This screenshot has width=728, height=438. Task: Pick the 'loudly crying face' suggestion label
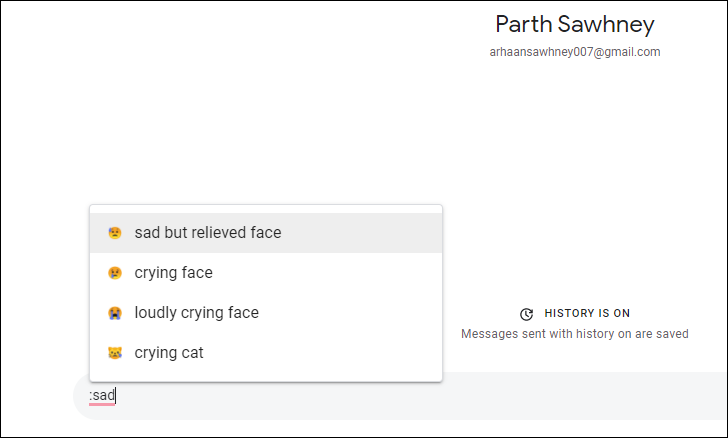pyautogui.click(x=197, y=313)
